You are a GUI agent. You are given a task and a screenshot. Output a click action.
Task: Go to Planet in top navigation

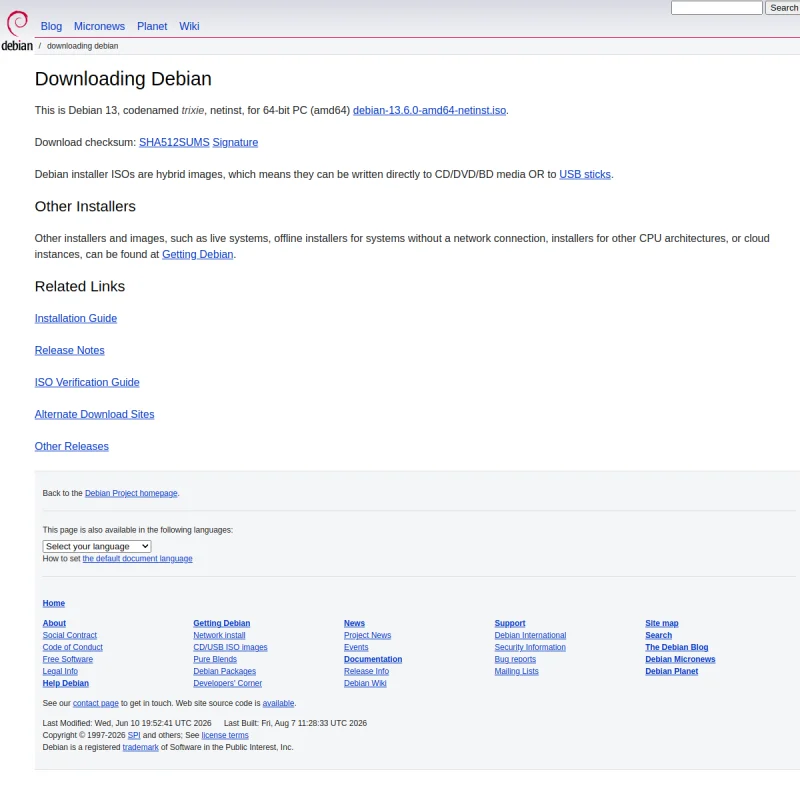152,26
